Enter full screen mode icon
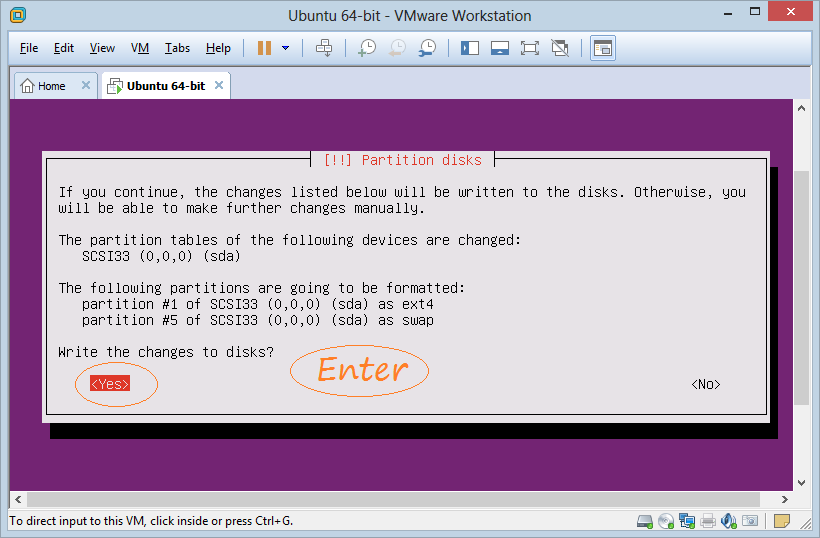 [530, 48]
